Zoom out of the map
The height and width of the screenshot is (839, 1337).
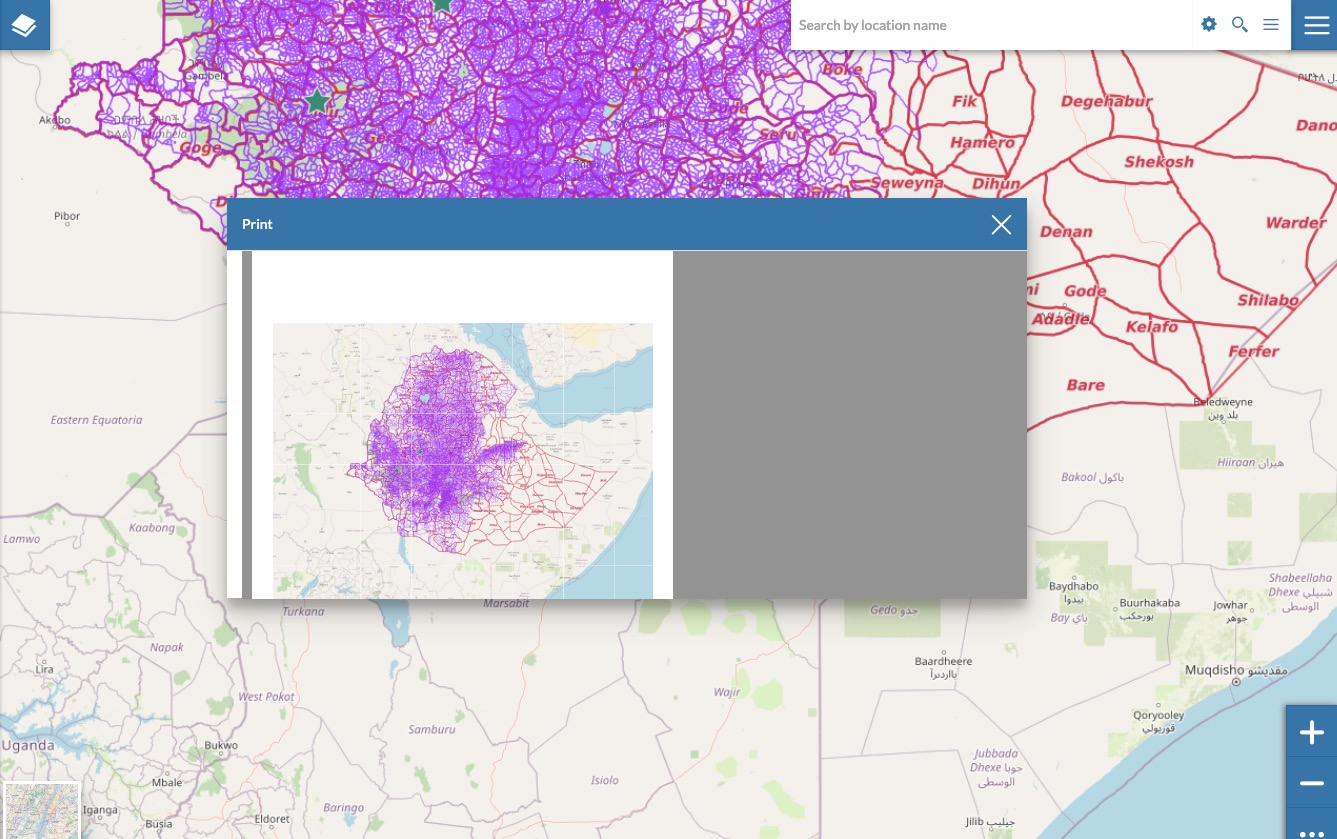[1312, 783]
